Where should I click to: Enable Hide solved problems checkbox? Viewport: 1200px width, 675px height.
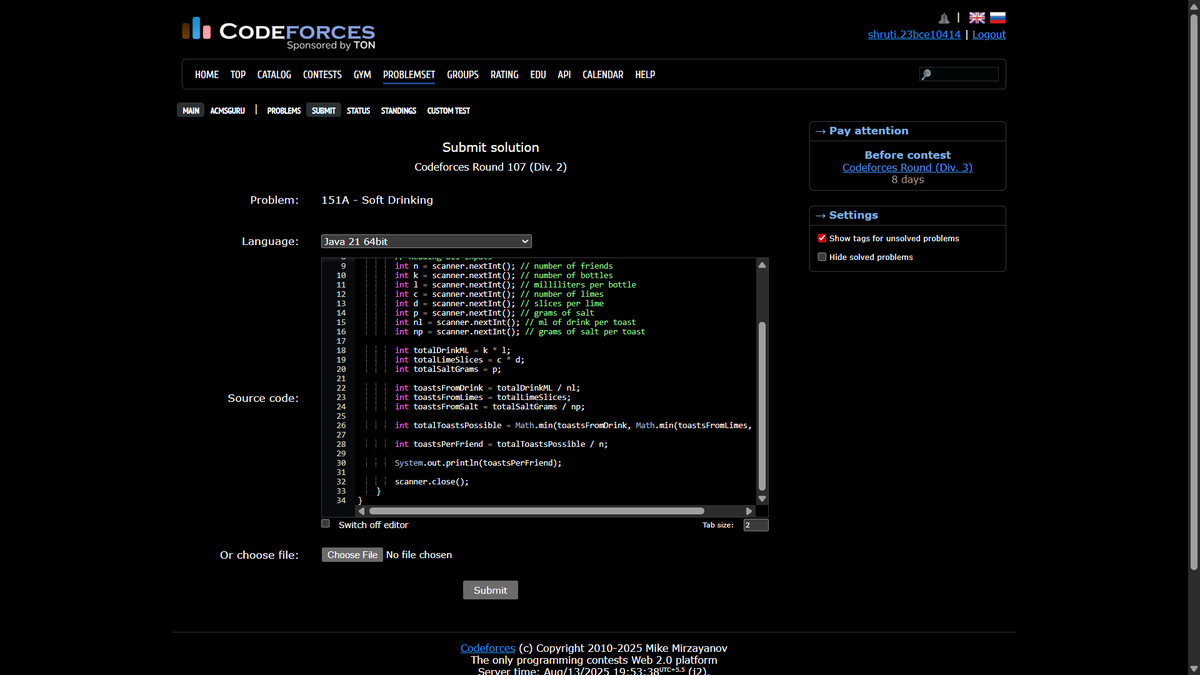click(x=822, y=257)
